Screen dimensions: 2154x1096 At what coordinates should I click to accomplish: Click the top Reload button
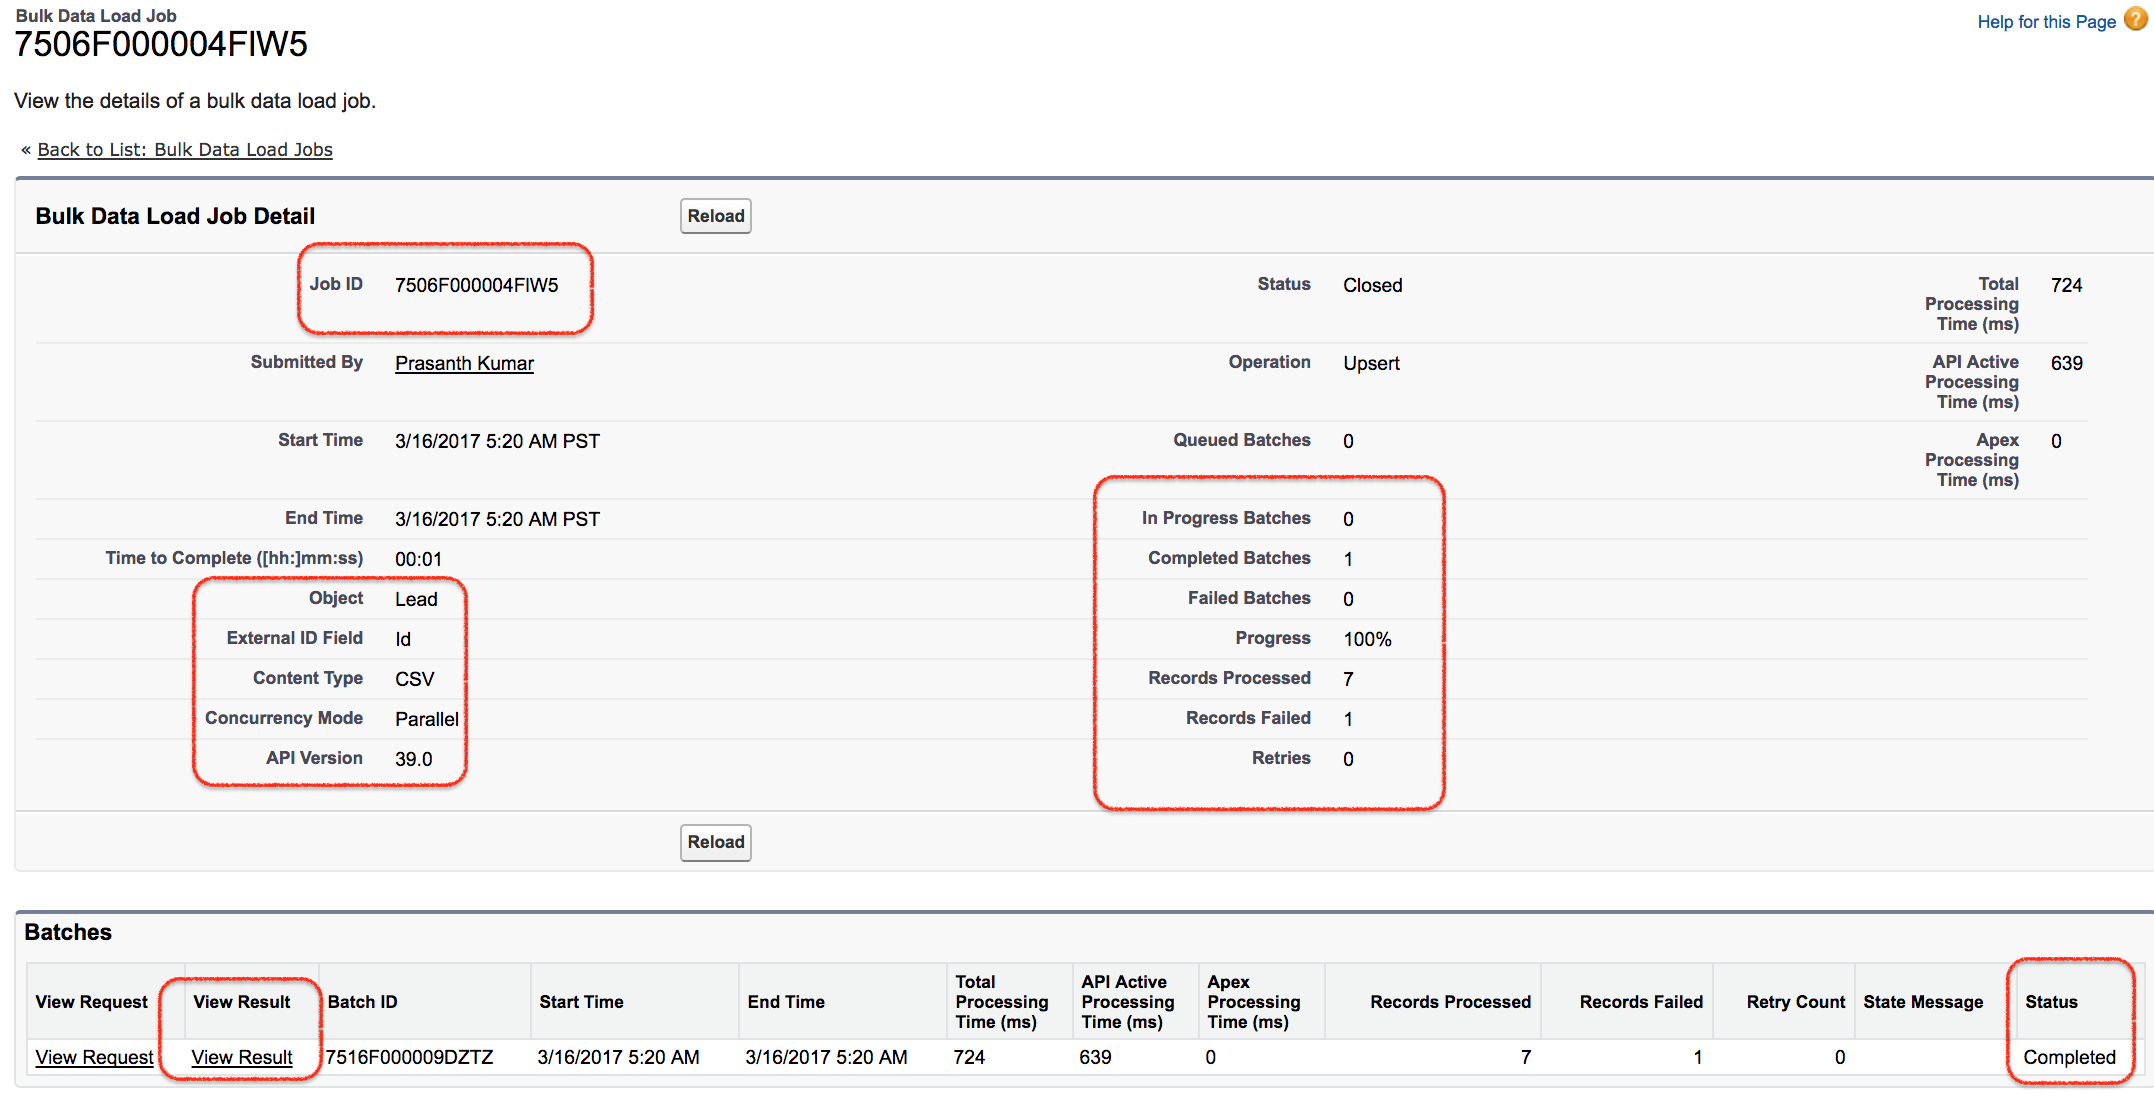click(x=716, y=216)
